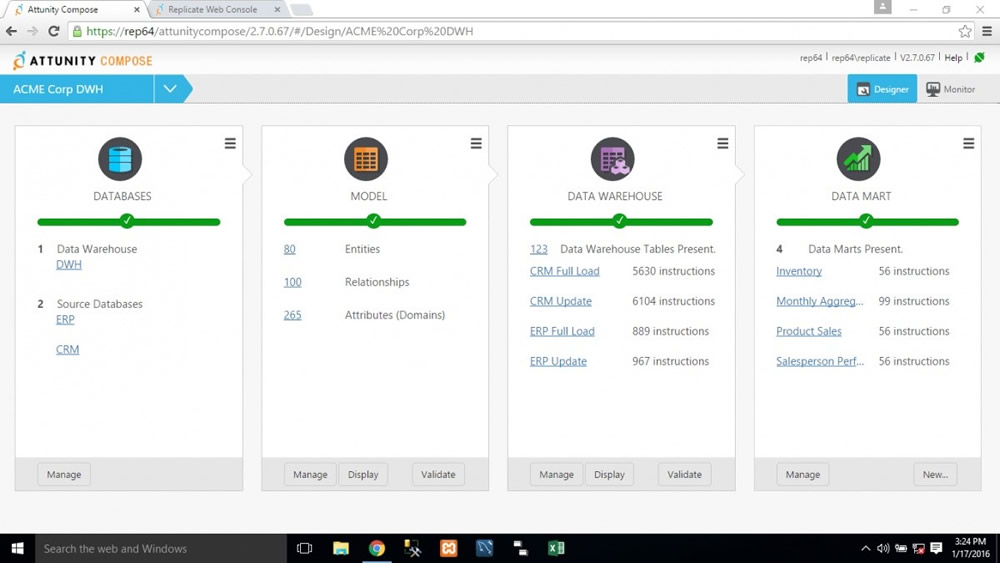Click Manage in the Data Warehouse panel
Viewport: 1000px width, 563px height.
(557, 474)
